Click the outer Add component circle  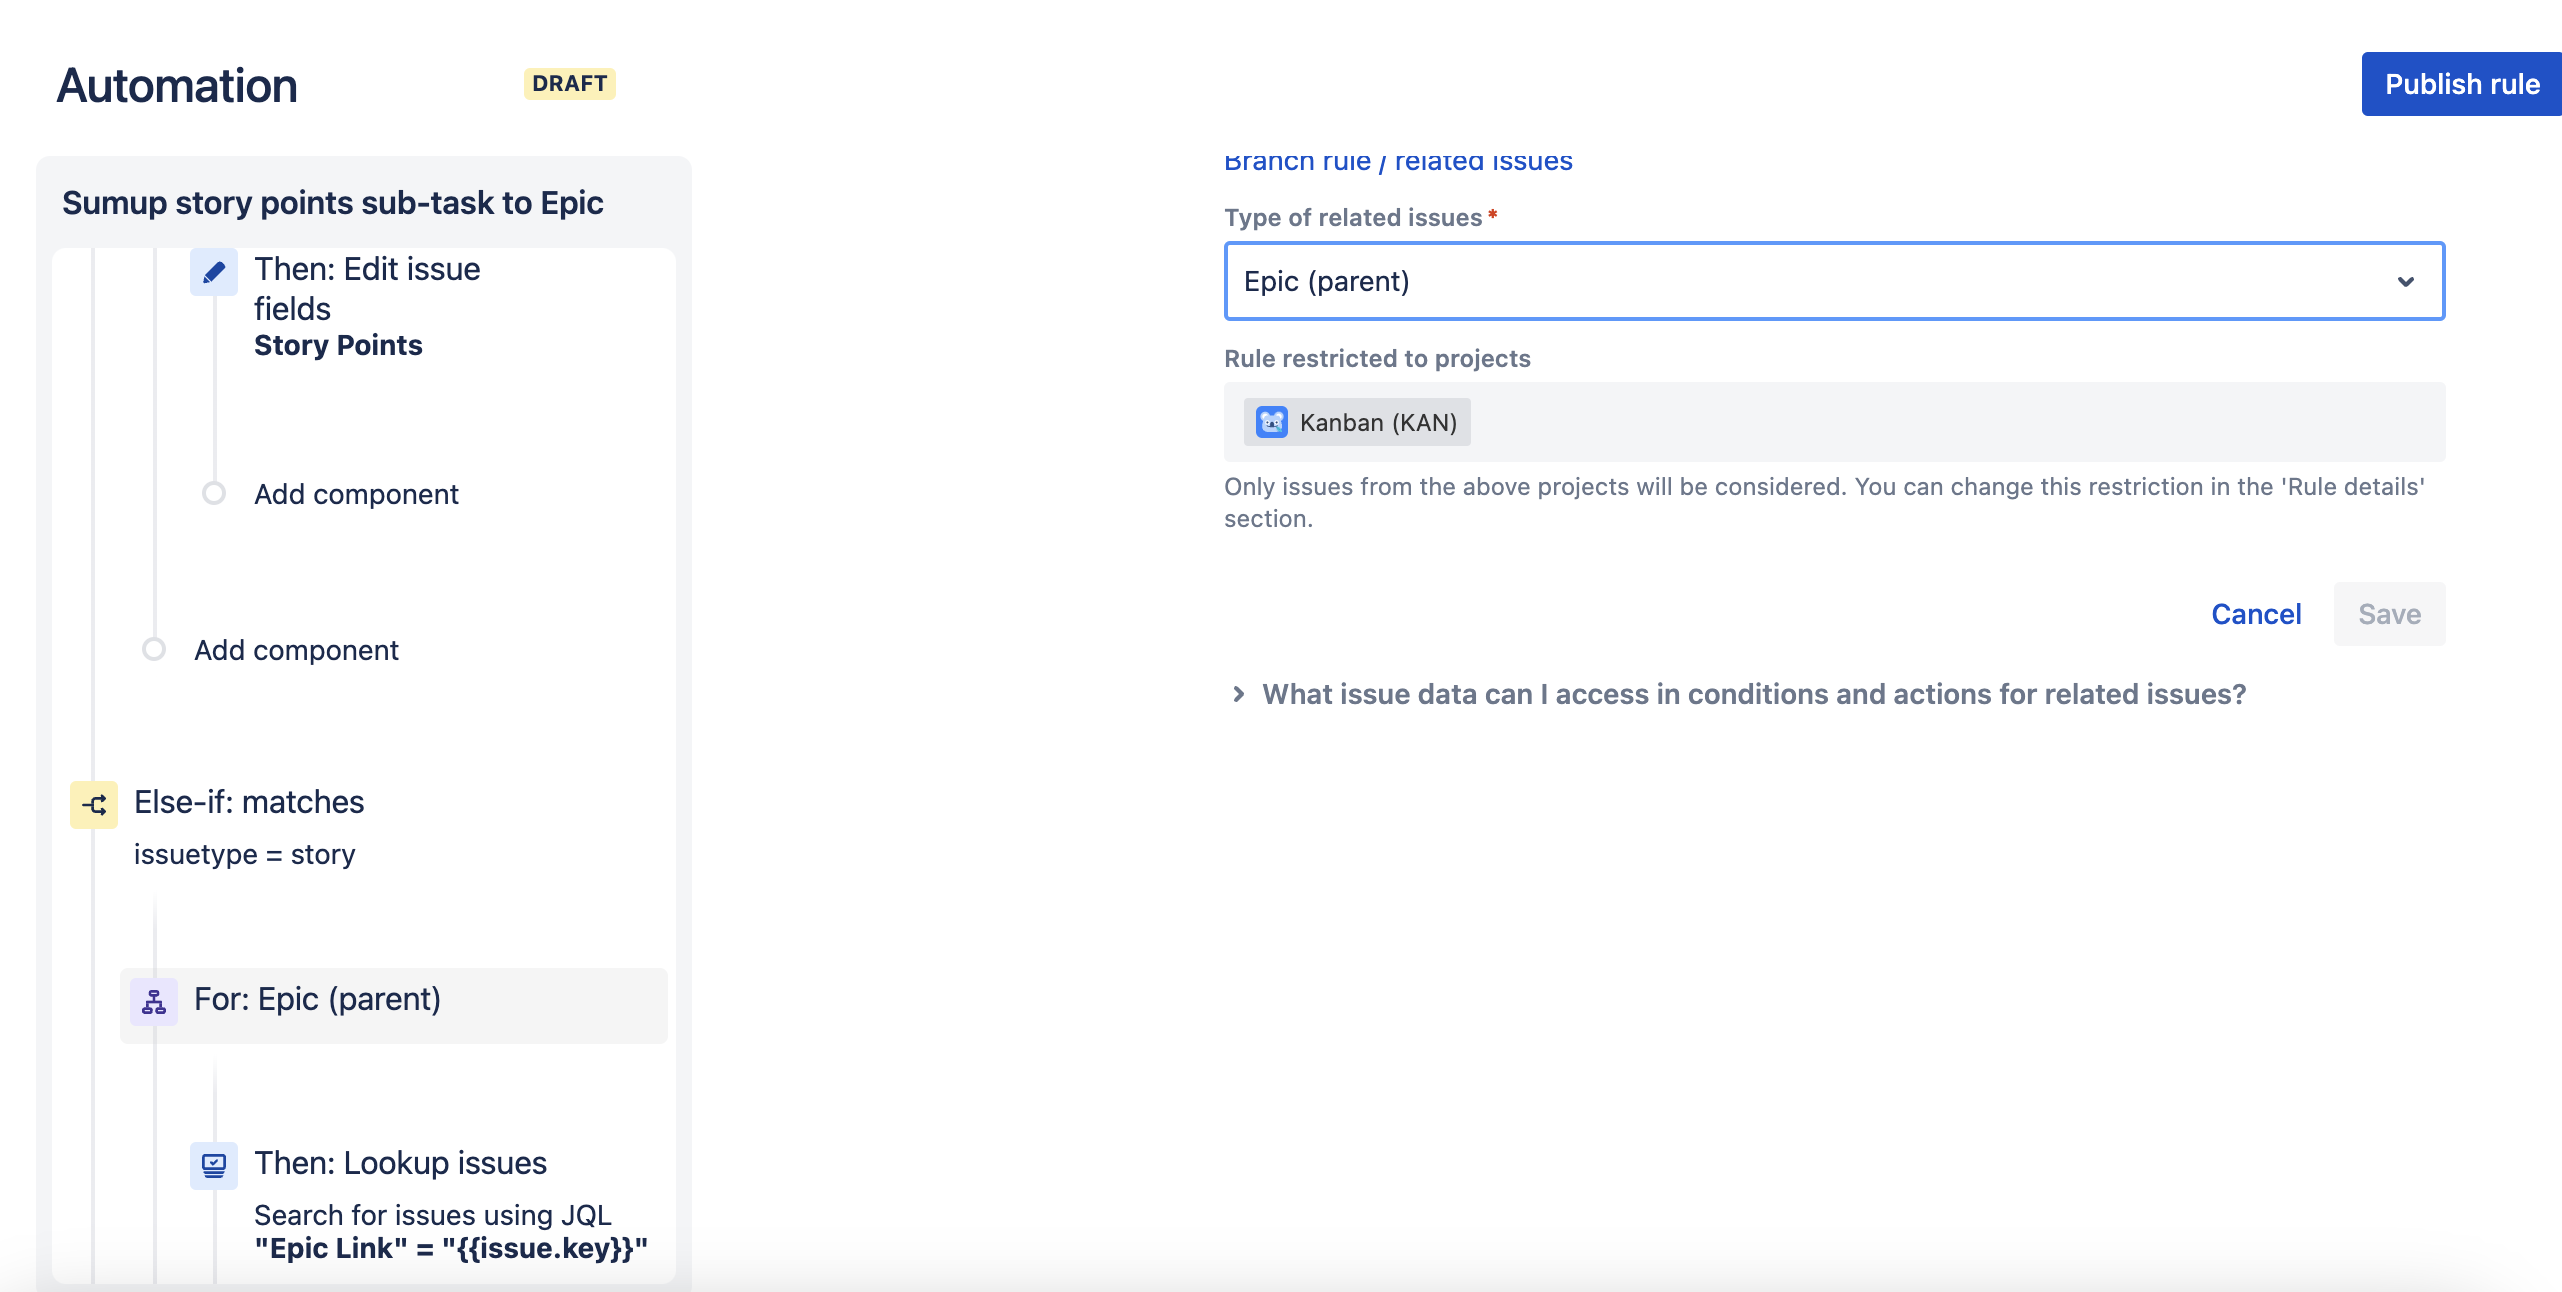click(x=154, y=649)
